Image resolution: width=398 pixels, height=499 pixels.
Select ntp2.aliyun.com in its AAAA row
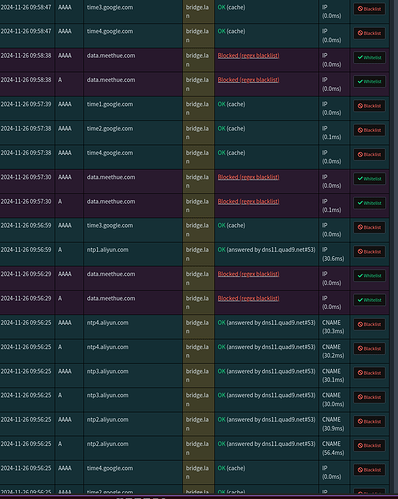(x=107, y=420)
